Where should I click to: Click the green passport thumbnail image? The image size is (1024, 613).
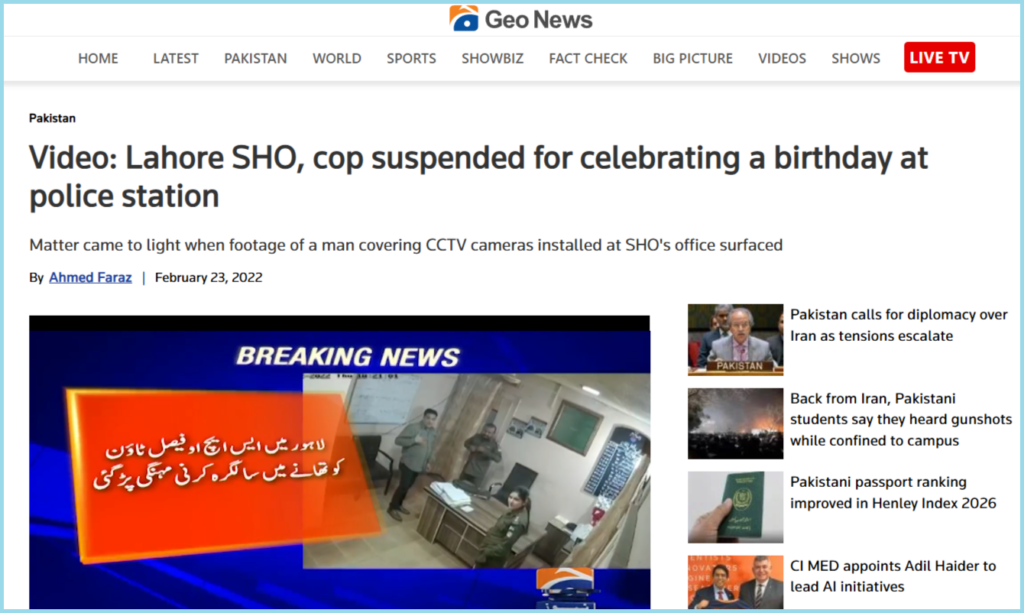[x=735, y=507]
